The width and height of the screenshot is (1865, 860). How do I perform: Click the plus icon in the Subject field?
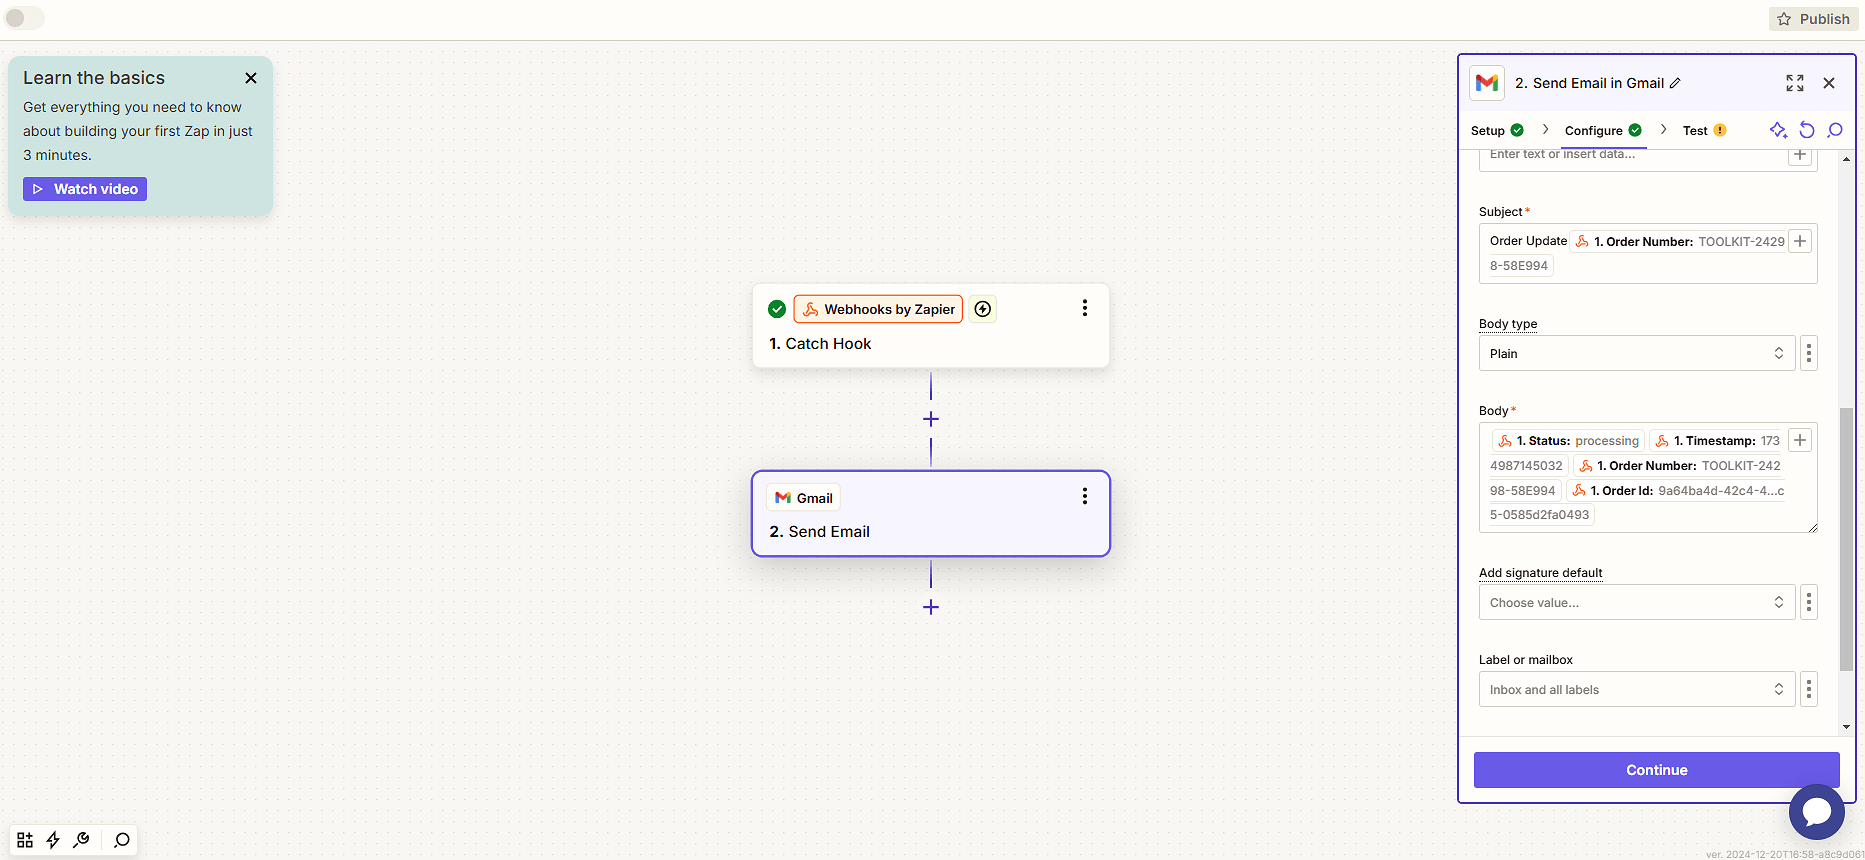(1800, 241)
